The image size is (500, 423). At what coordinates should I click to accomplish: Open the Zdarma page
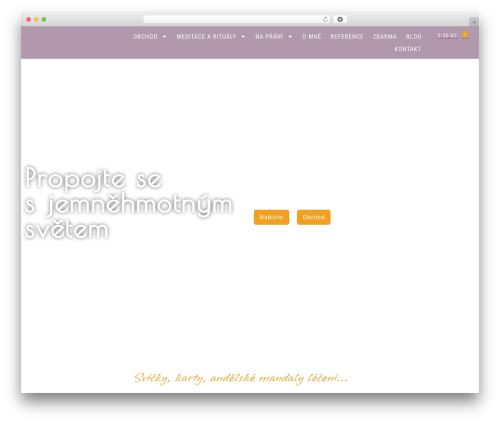(x=384, y=37)
